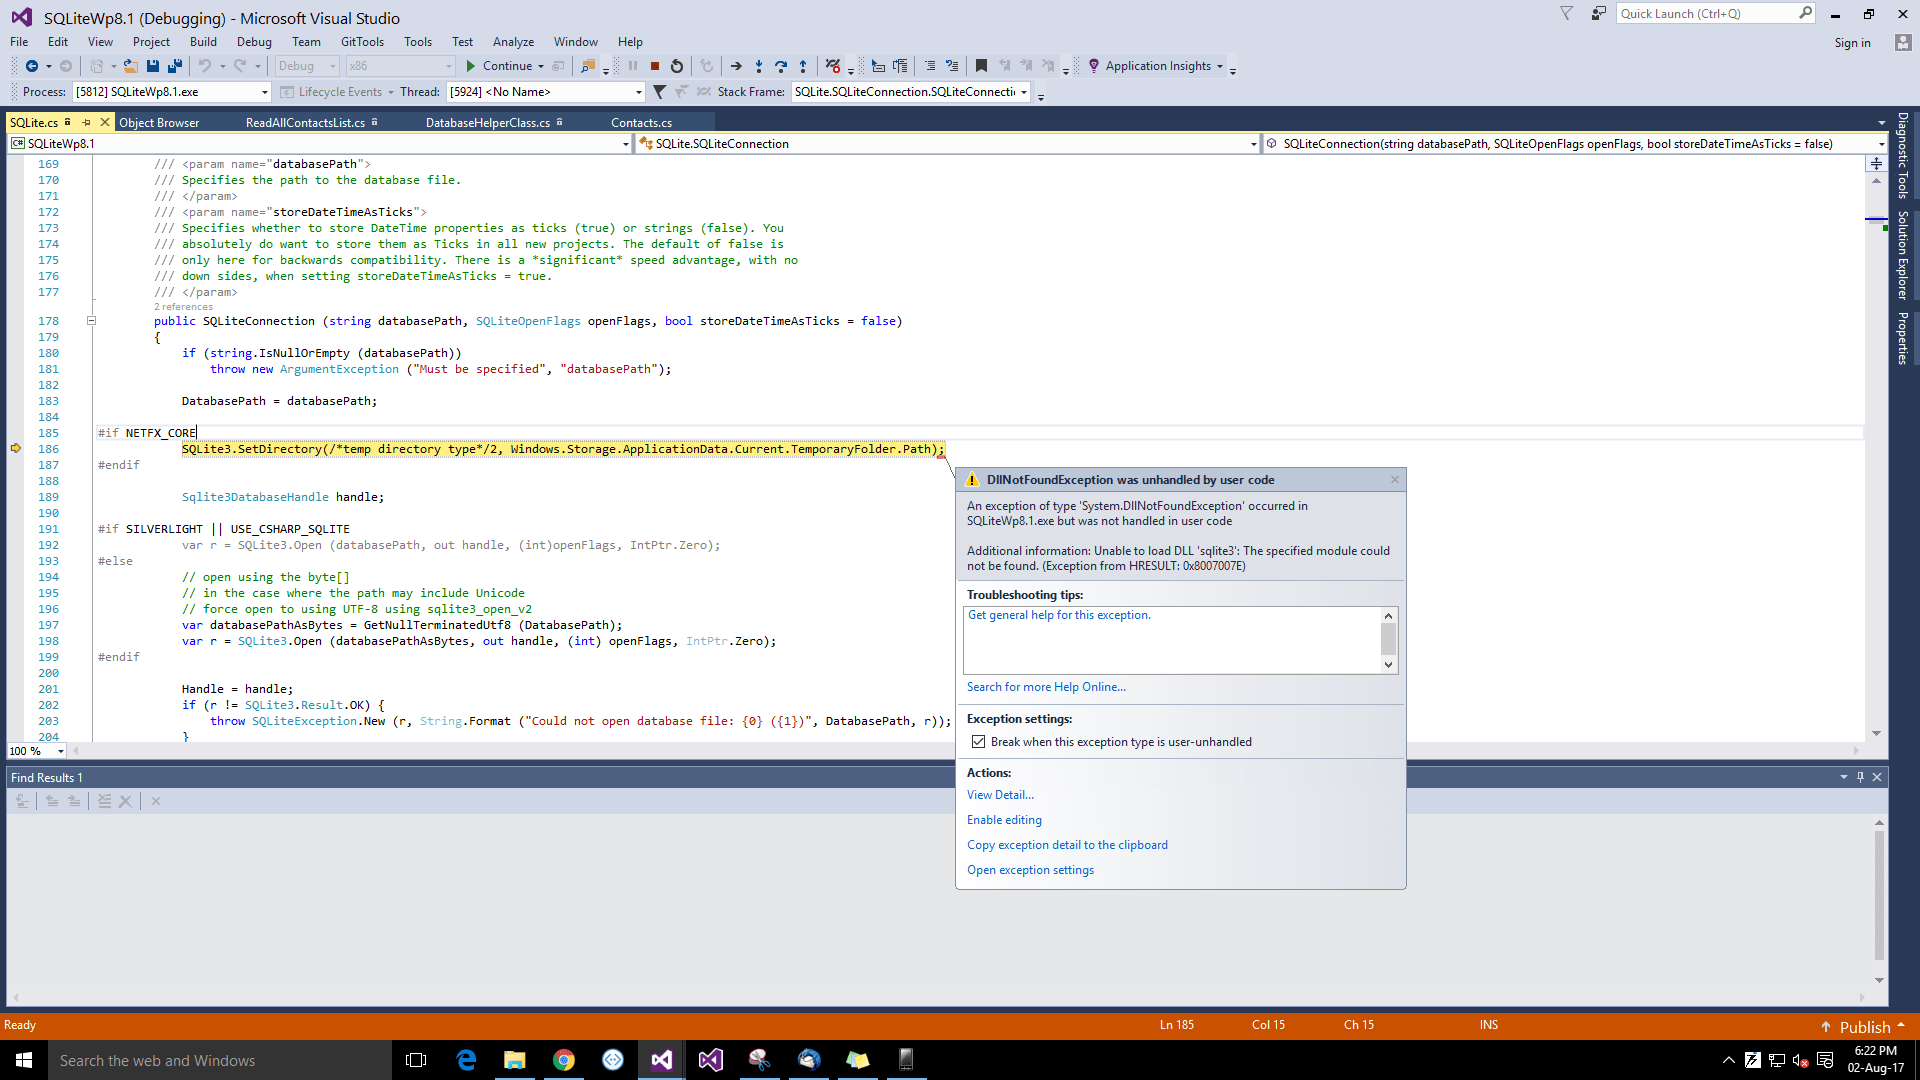Screen dimensions: 1920x1080
Task: Click the Sign in link
Action: (1852, 43)
